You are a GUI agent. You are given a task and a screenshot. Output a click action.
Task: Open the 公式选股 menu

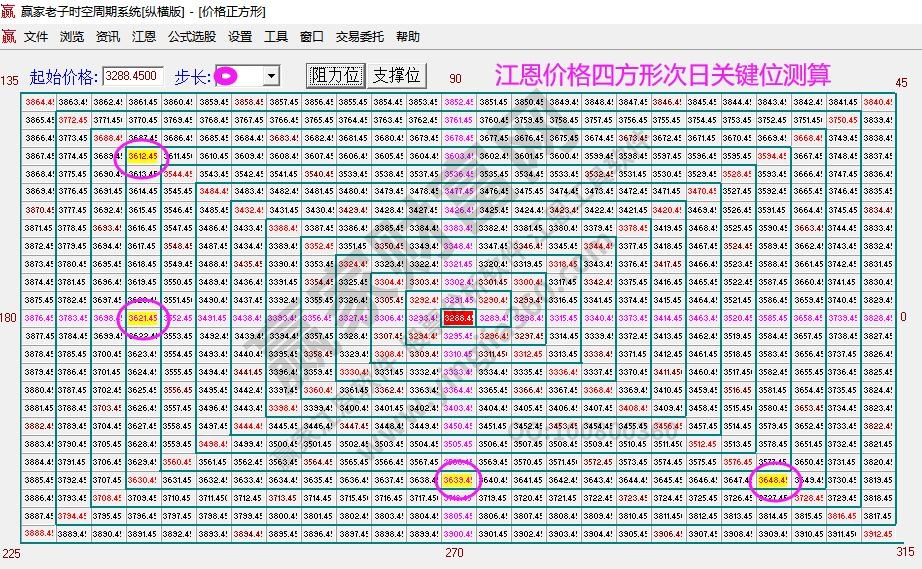(x=192, y=37)
